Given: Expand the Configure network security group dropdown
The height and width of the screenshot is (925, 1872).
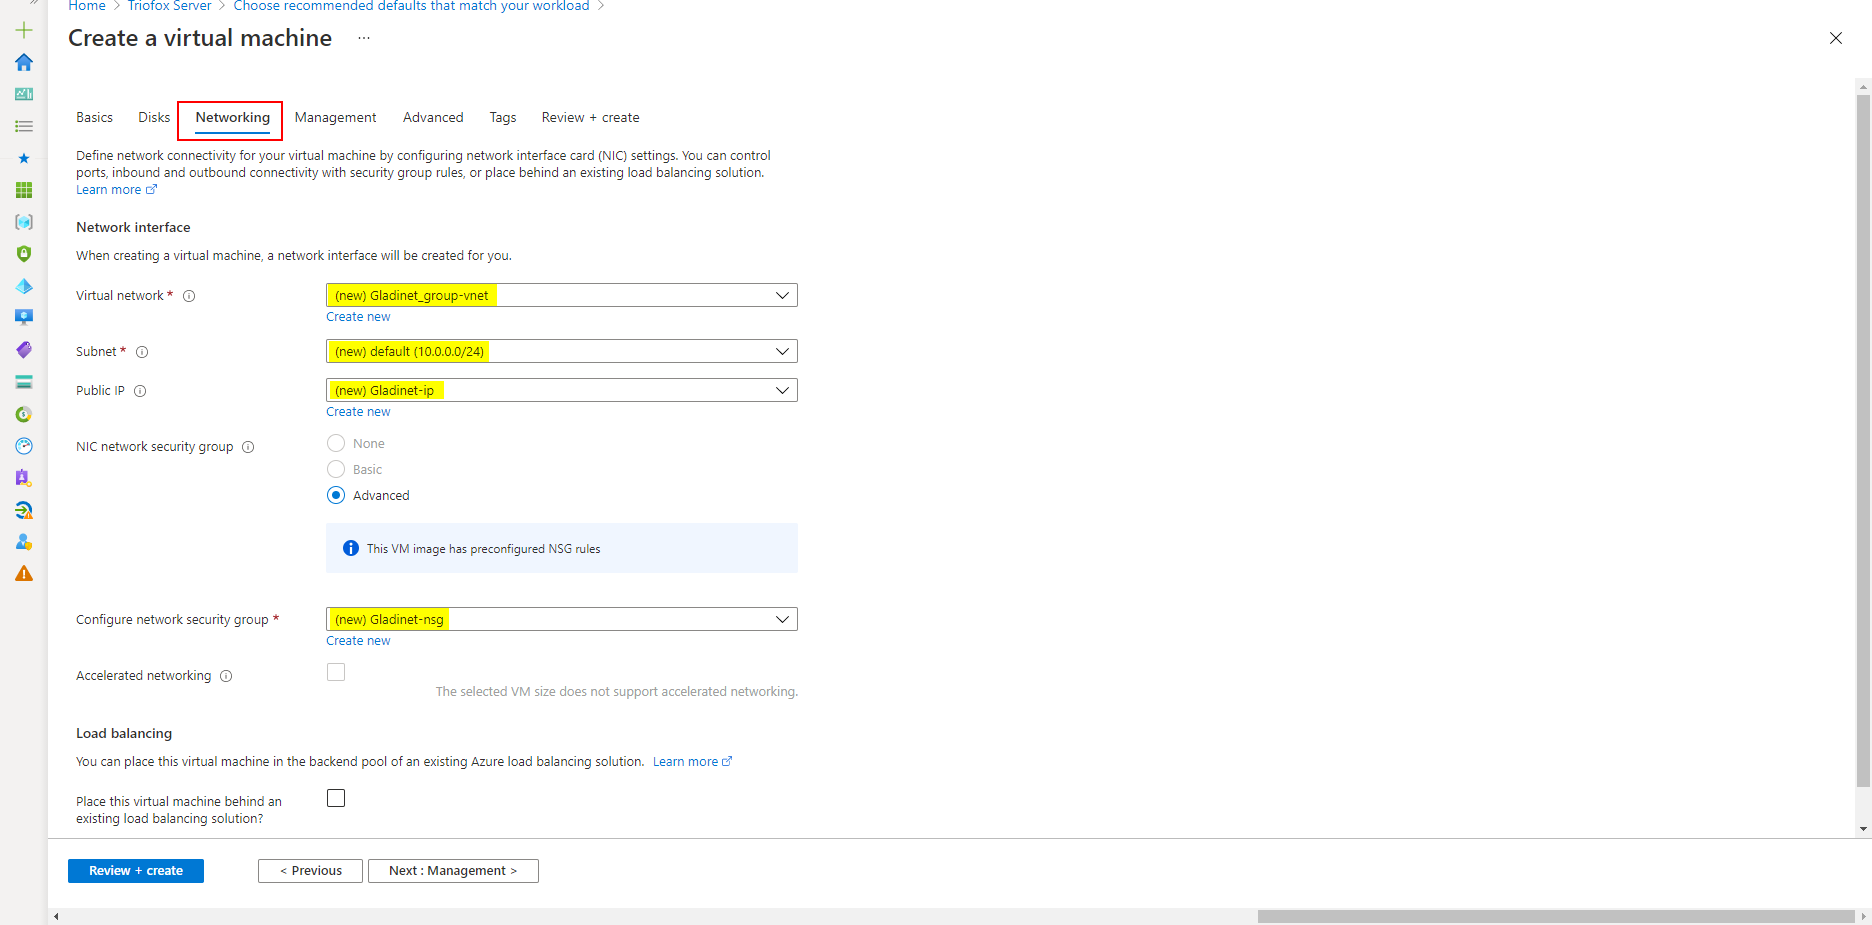Looking at the screenshot, I should tap(562, 619).
